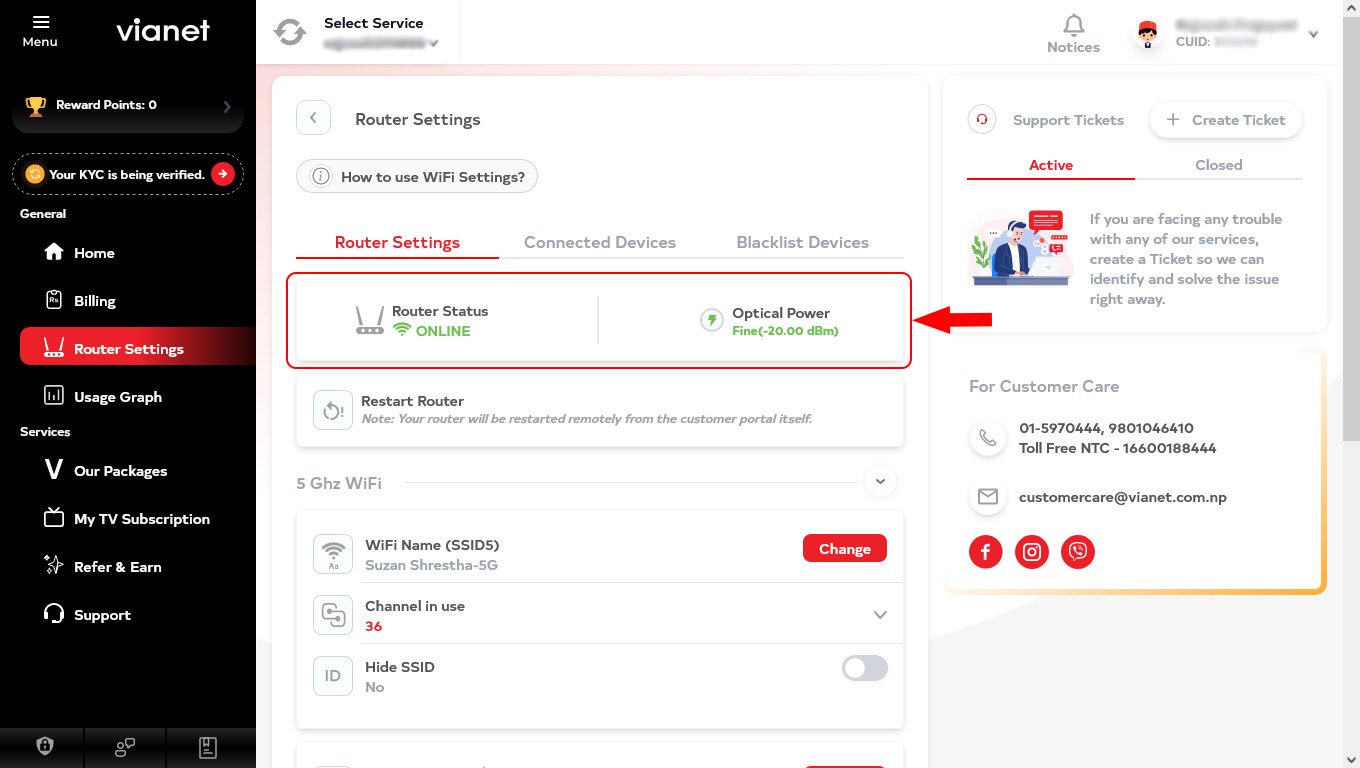Image resolution: width=1360 pixels, height=768 pixels.
Task: Click the Support Tickets headset icon
Action: tap(982, 120)
